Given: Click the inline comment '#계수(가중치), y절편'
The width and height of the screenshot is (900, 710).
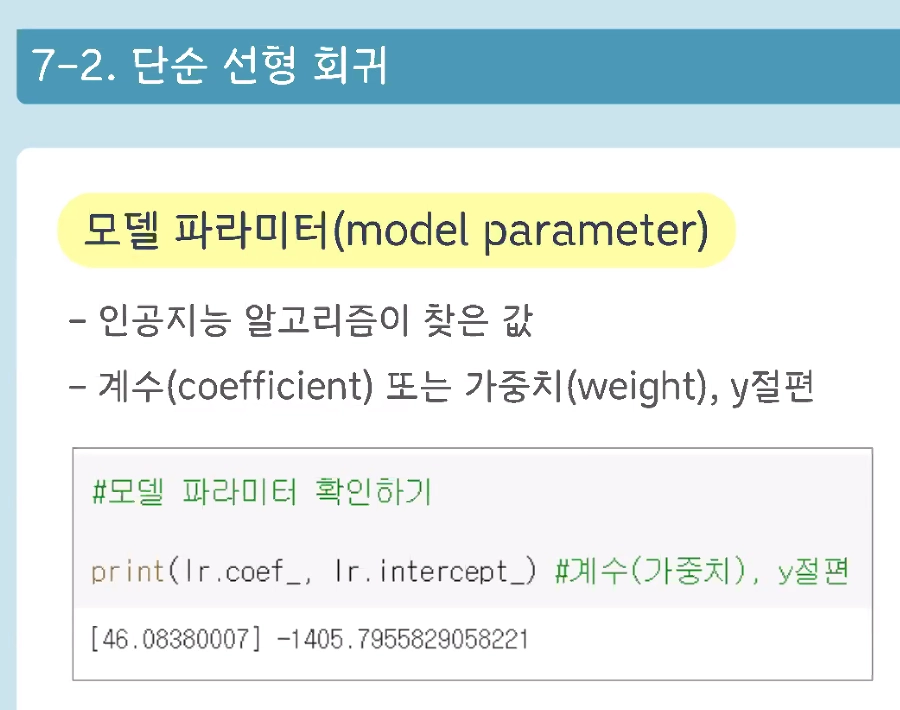Looking at the screenshot, I should pyautogui.click(x=700, y=572).
